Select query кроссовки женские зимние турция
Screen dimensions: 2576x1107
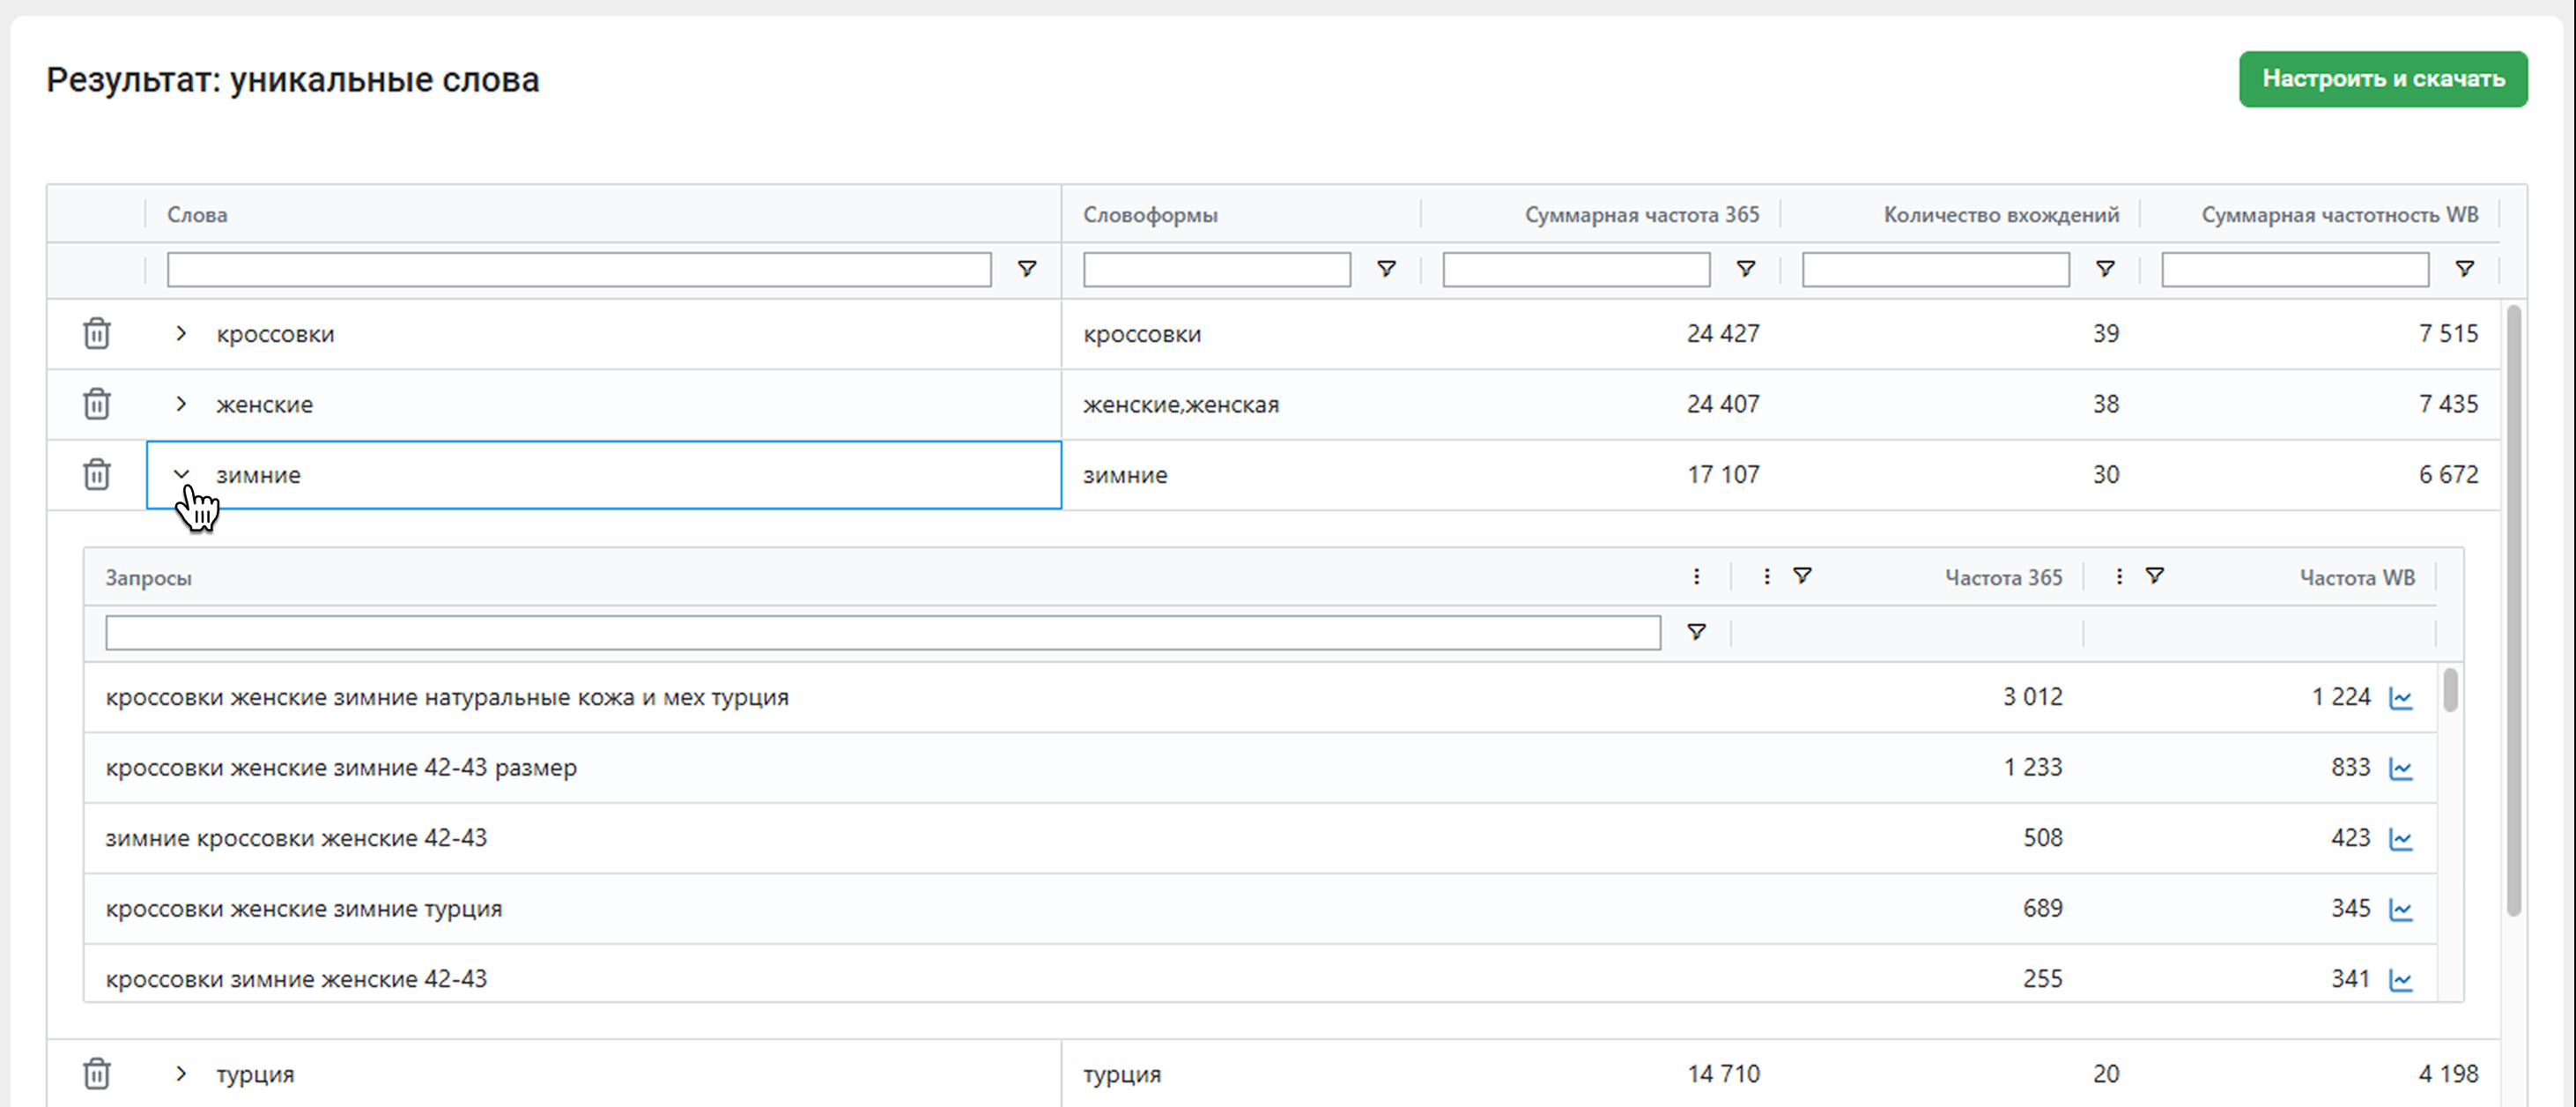pos(304,909)
